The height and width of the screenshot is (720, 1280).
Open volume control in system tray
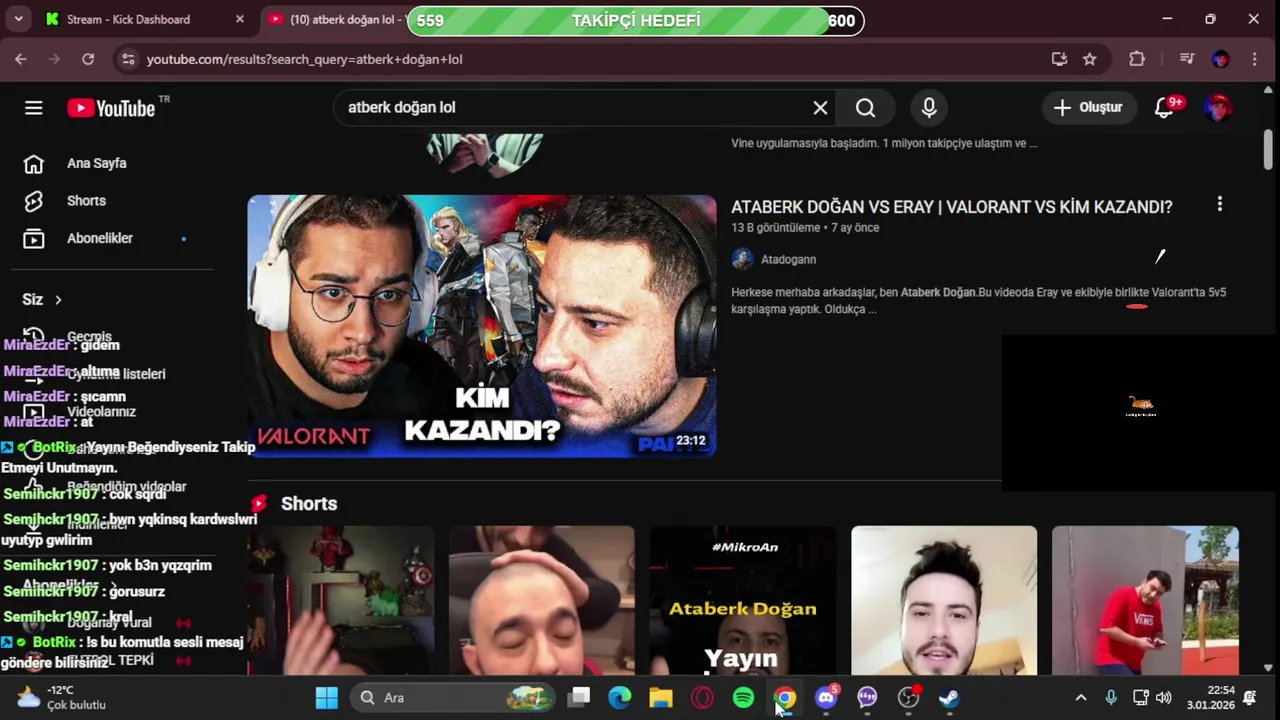point(1164,698)
